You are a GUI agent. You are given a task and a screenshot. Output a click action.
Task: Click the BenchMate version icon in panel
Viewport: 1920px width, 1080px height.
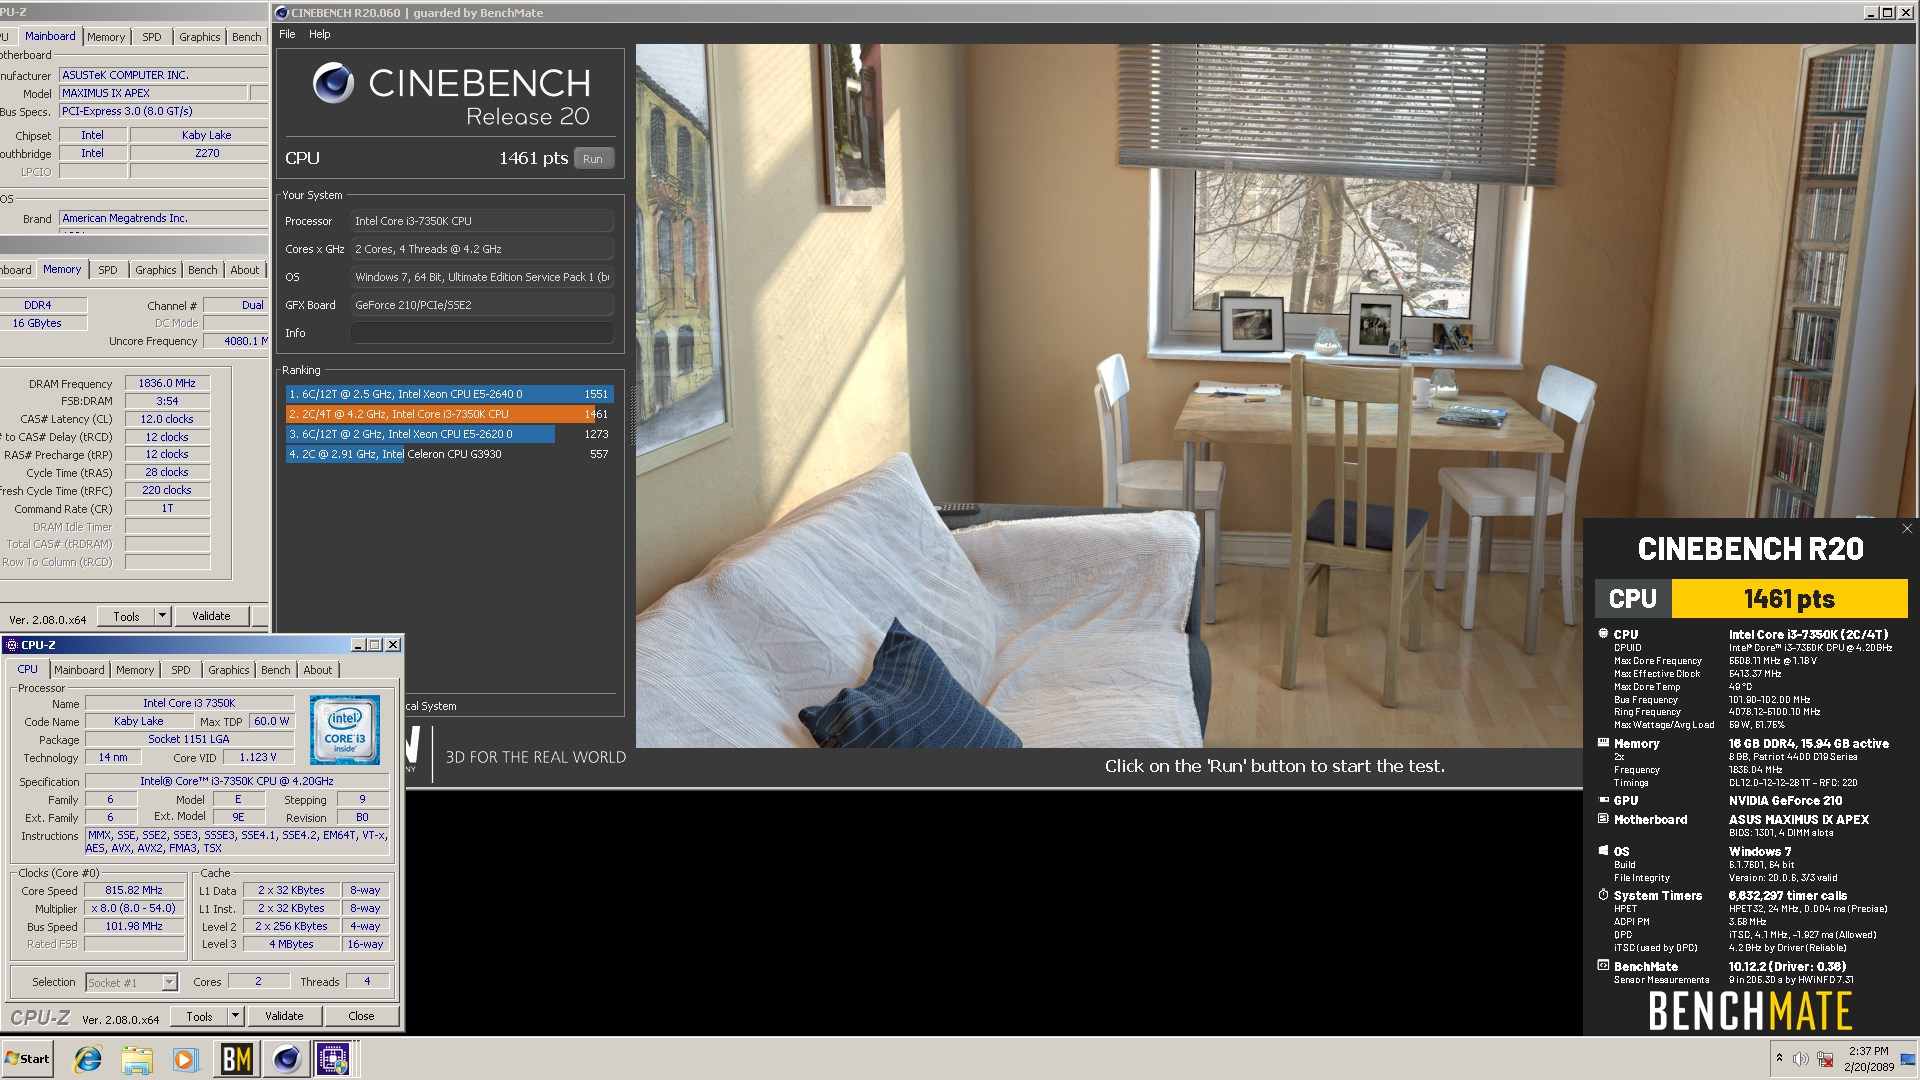[x=1603, y=966]
